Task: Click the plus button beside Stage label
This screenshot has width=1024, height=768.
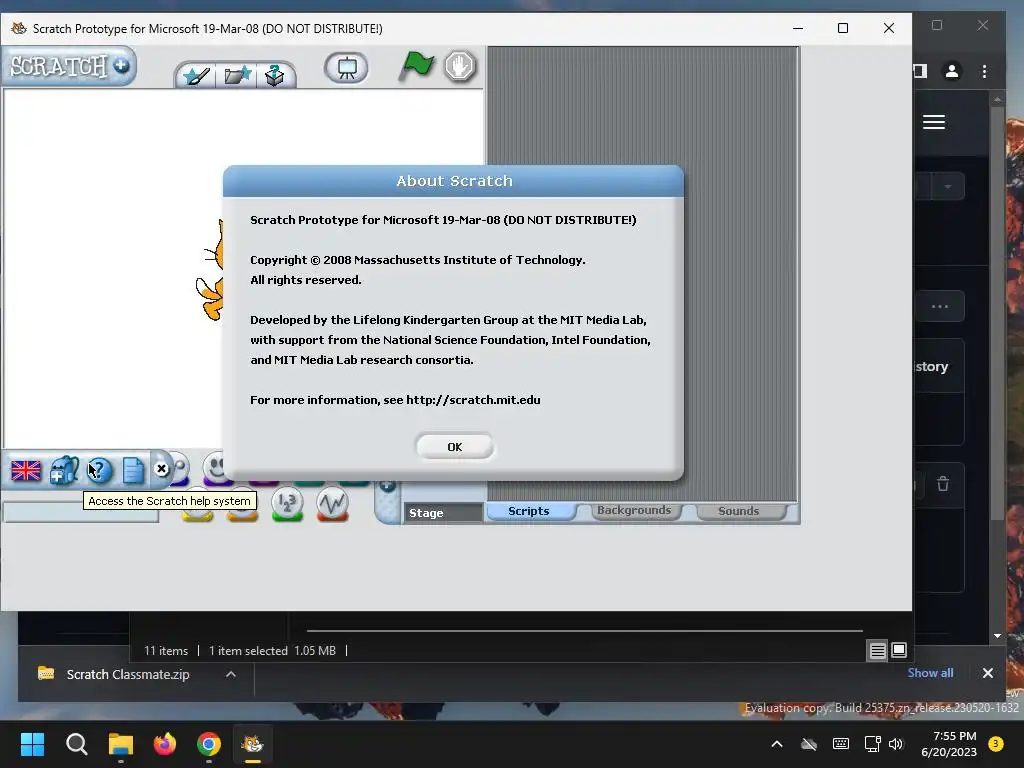Action: pos(387,485)
